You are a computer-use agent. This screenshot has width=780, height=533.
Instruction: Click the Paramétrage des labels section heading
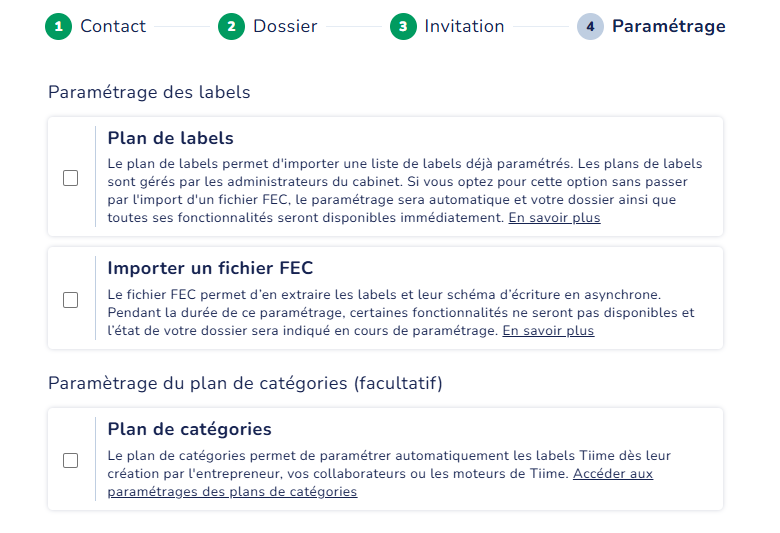[149, 93]
